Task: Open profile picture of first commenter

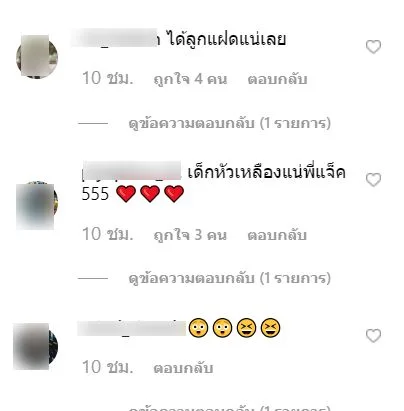Action: [x=37, y=57]
